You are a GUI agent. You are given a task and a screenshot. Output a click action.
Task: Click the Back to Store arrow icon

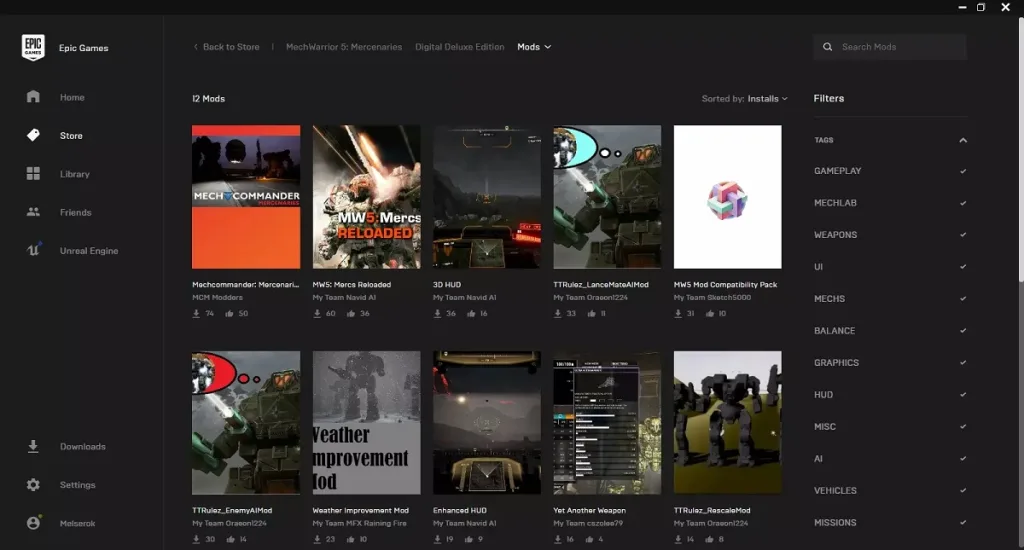pyautogui.click(x=195, y=47)
